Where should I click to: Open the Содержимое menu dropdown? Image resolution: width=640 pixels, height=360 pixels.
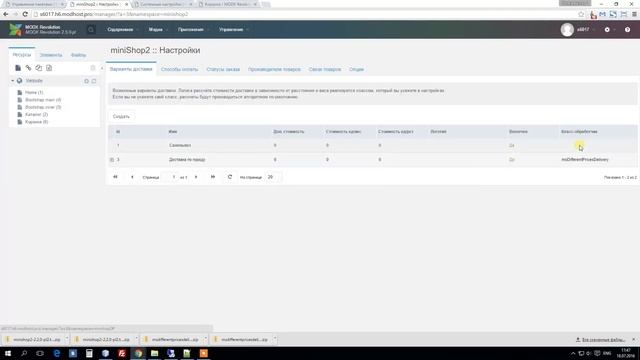[123, 29]
